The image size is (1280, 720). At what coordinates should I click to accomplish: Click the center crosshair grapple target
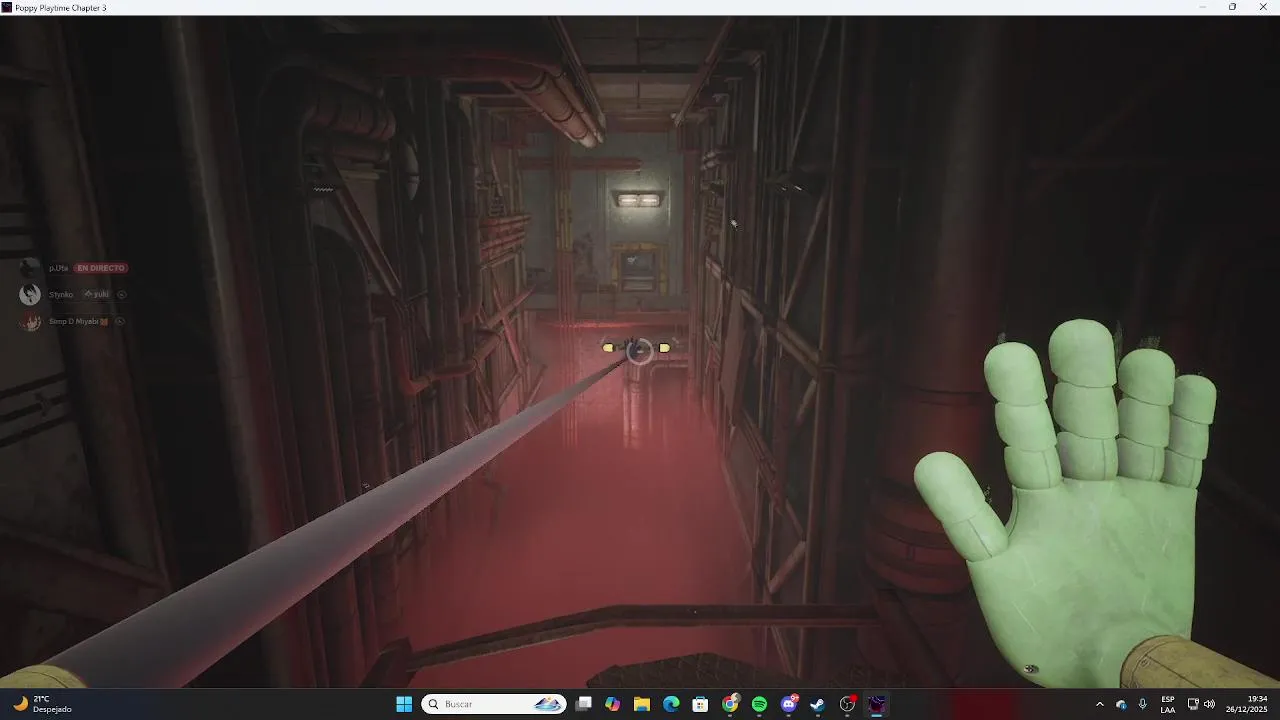click(x=638, y=350)
